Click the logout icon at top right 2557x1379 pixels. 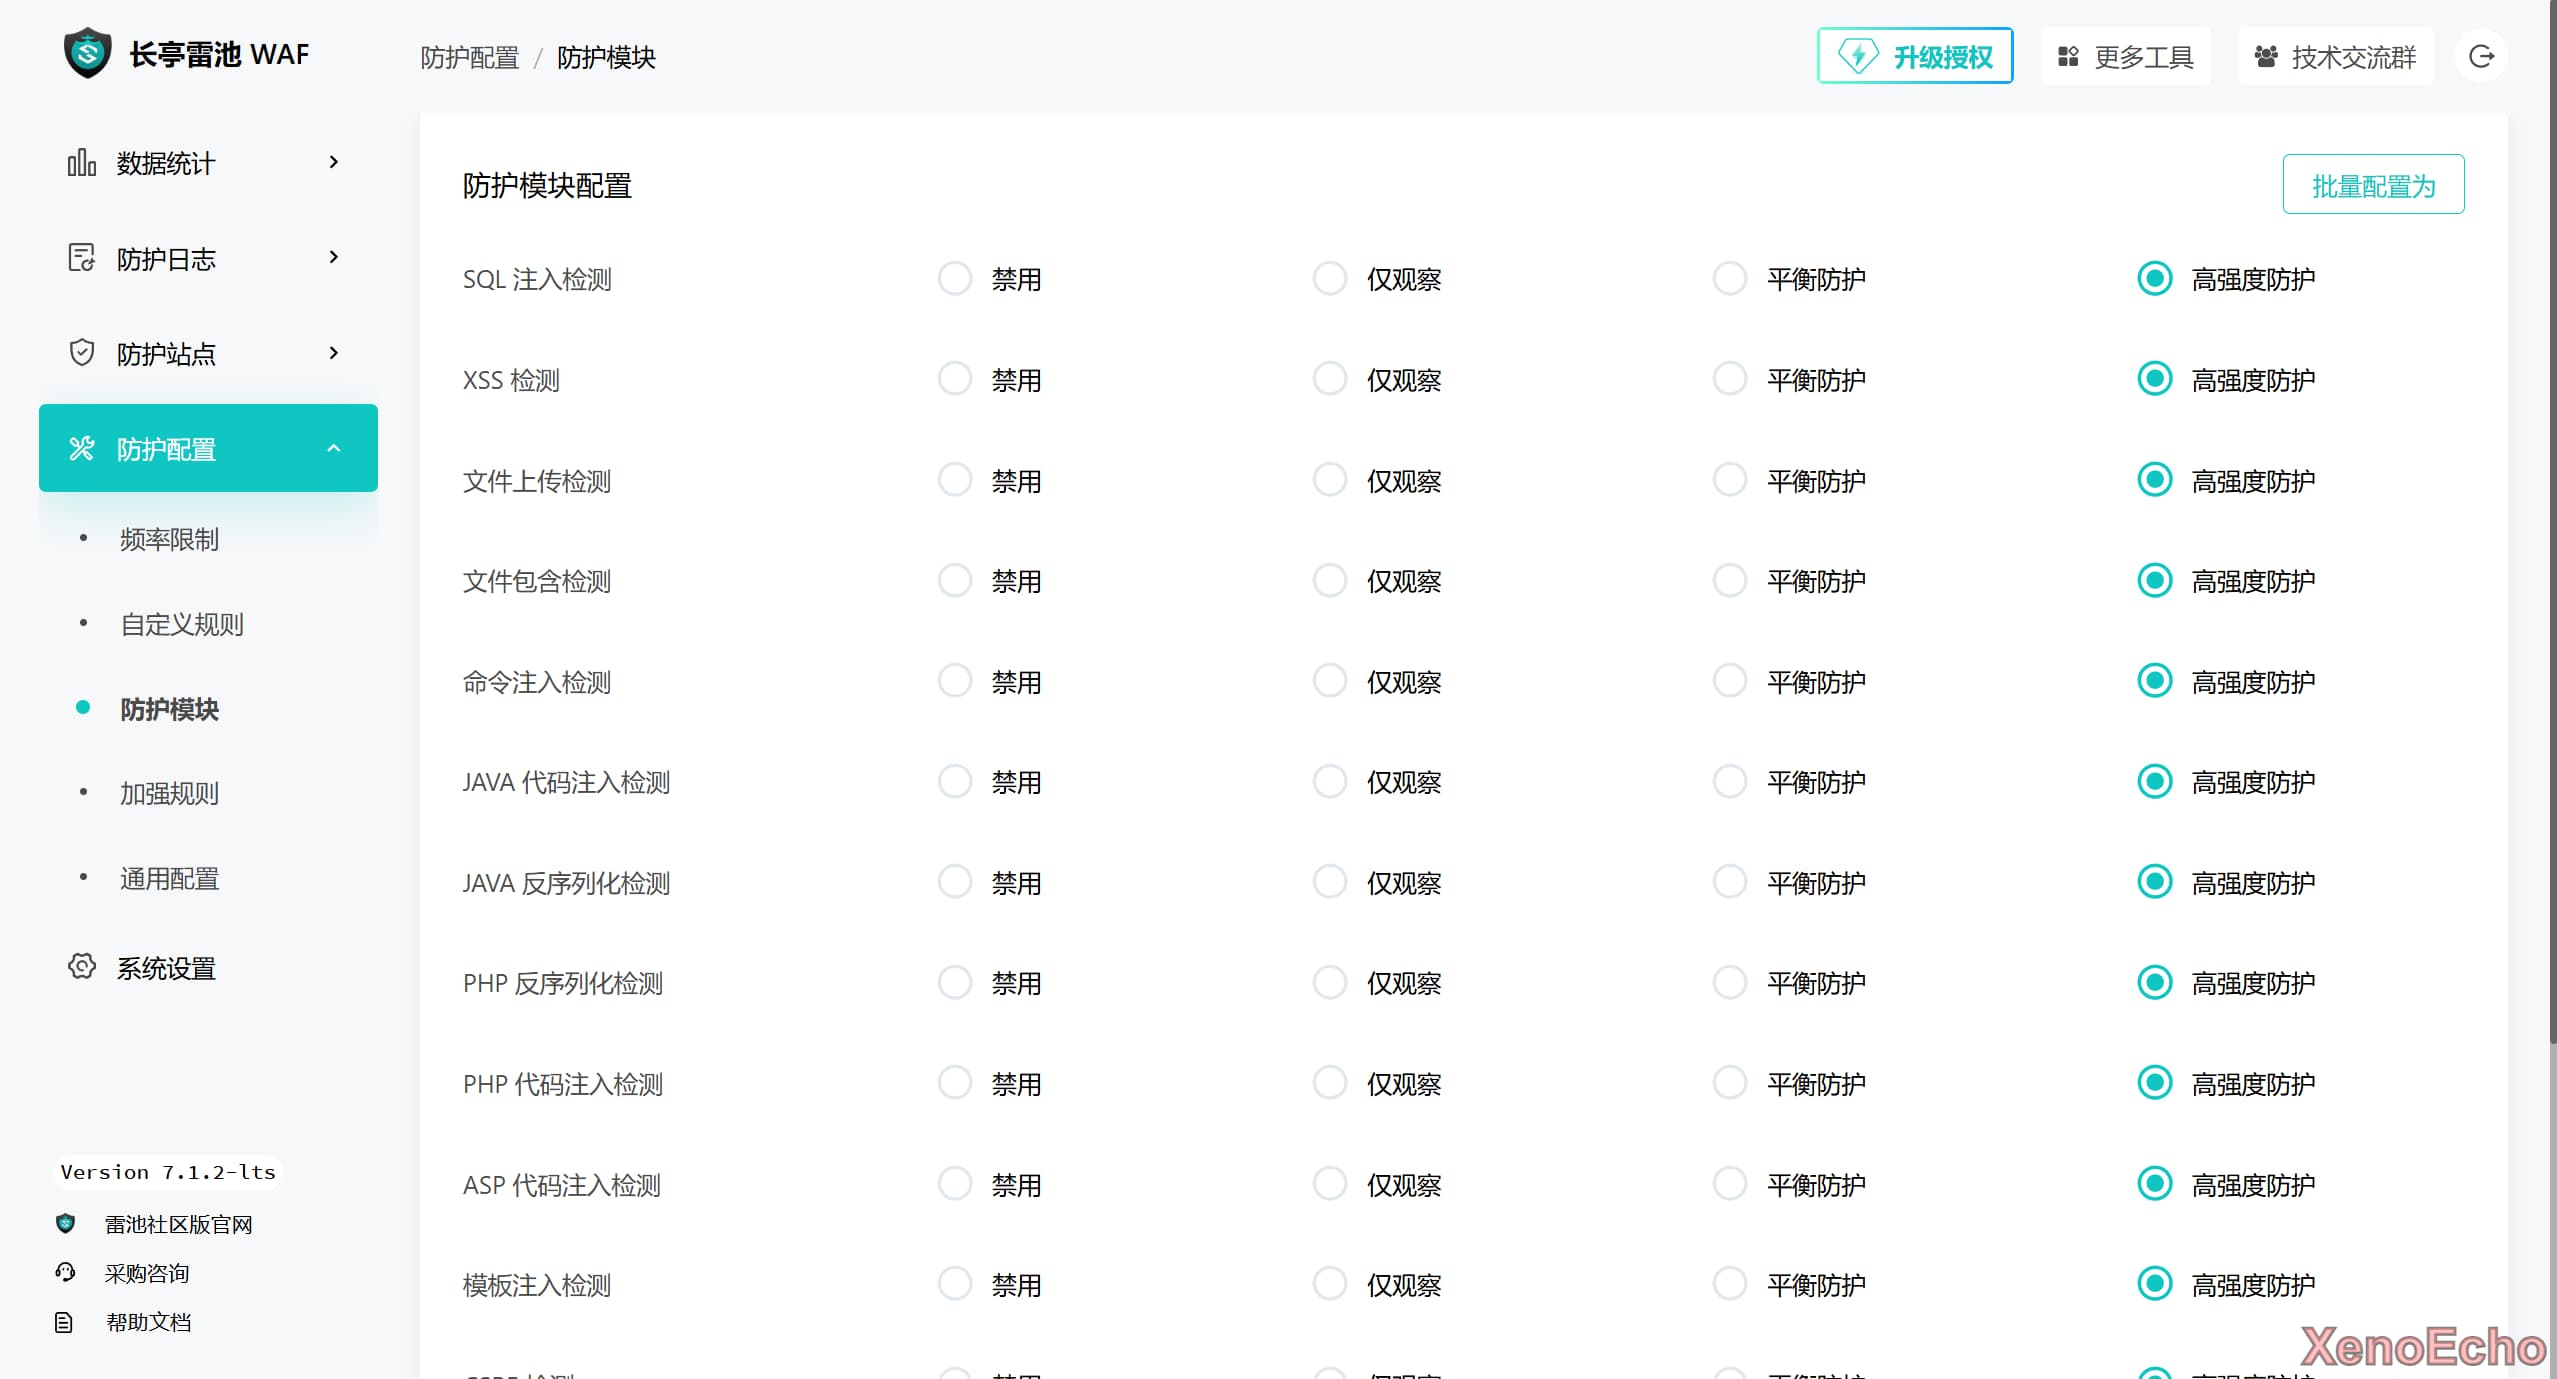coord(2481,56)
